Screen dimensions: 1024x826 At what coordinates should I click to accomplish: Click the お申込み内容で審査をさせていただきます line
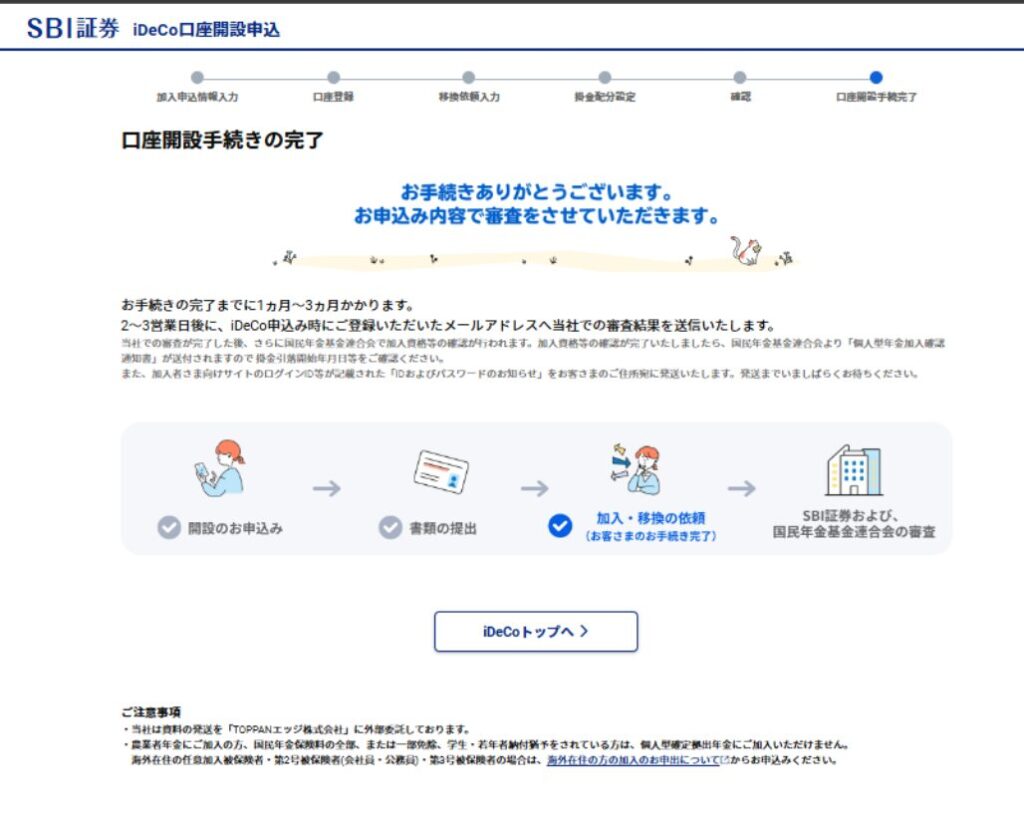(537, 215)
